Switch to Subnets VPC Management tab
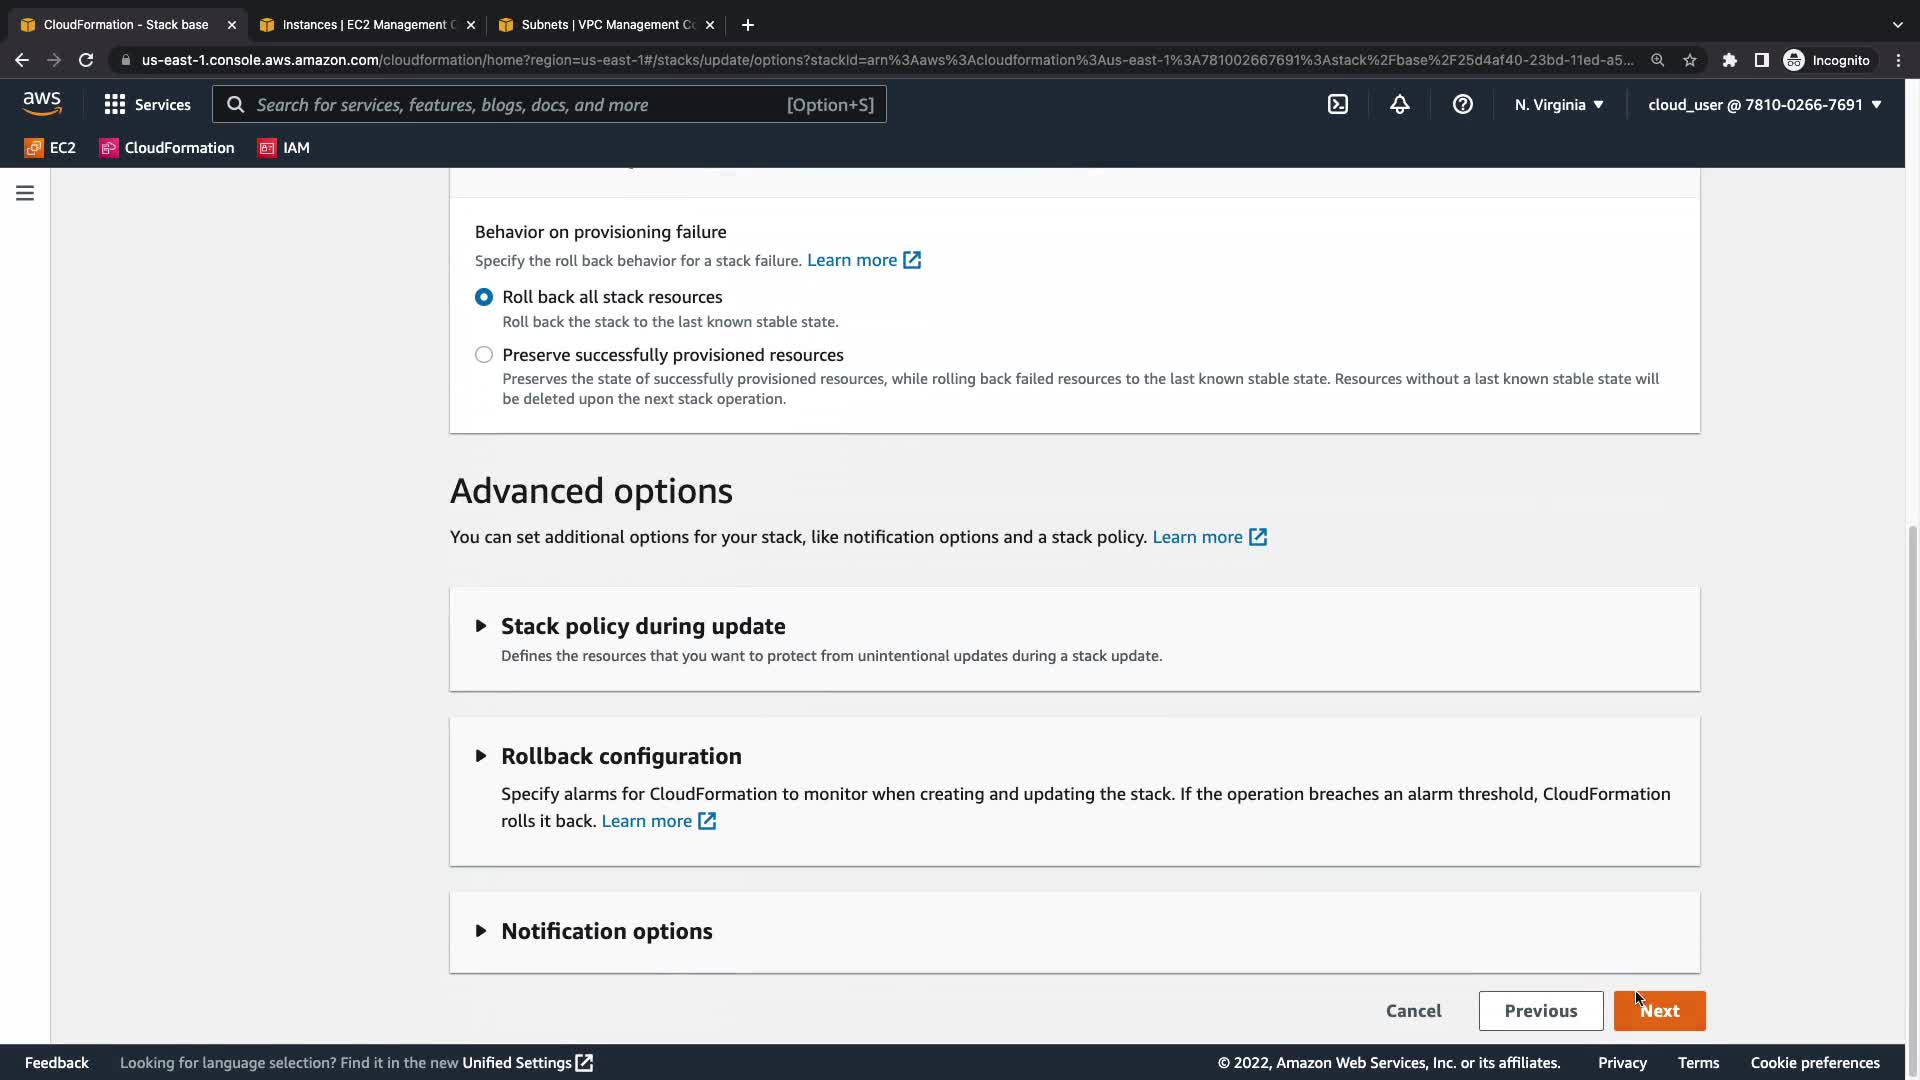The height and width of the screenshot is (1080, 1920). 606,25
